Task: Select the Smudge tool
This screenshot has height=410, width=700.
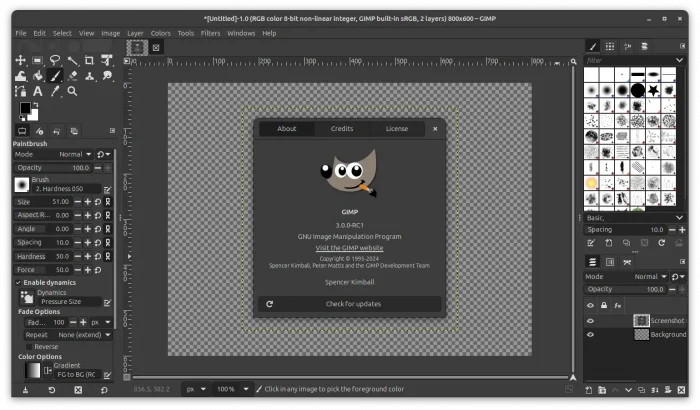Action: point(107,76)
